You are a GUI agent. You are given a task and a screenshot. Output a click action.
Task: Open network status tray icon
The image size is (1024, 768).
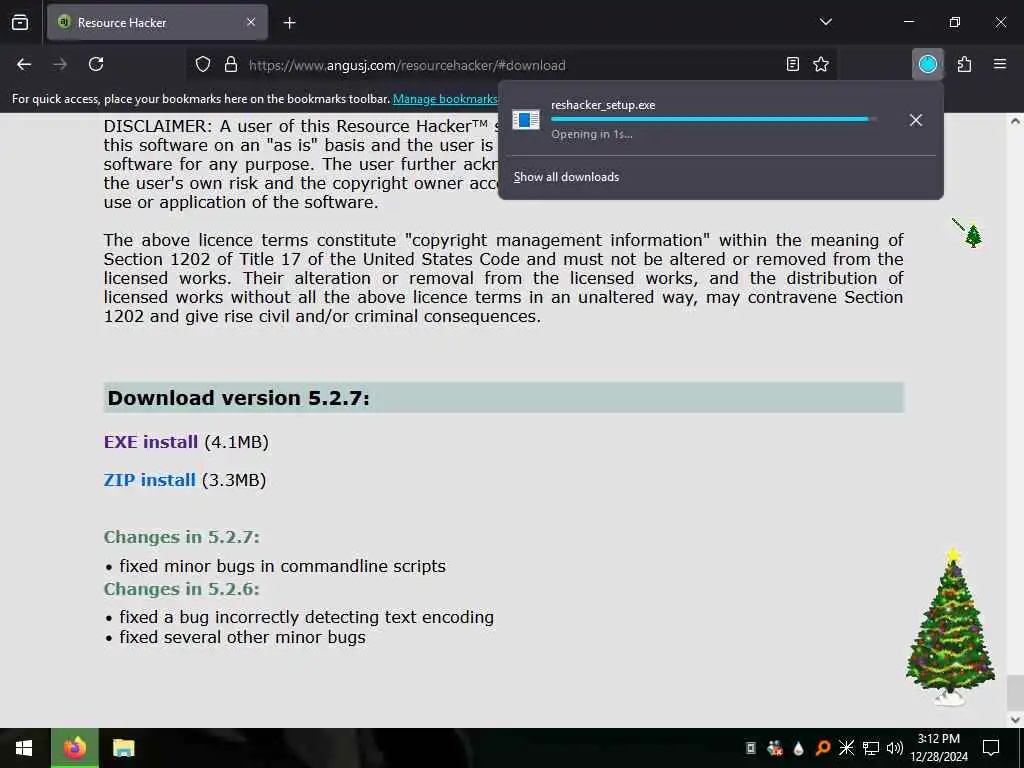pos(871,748)
